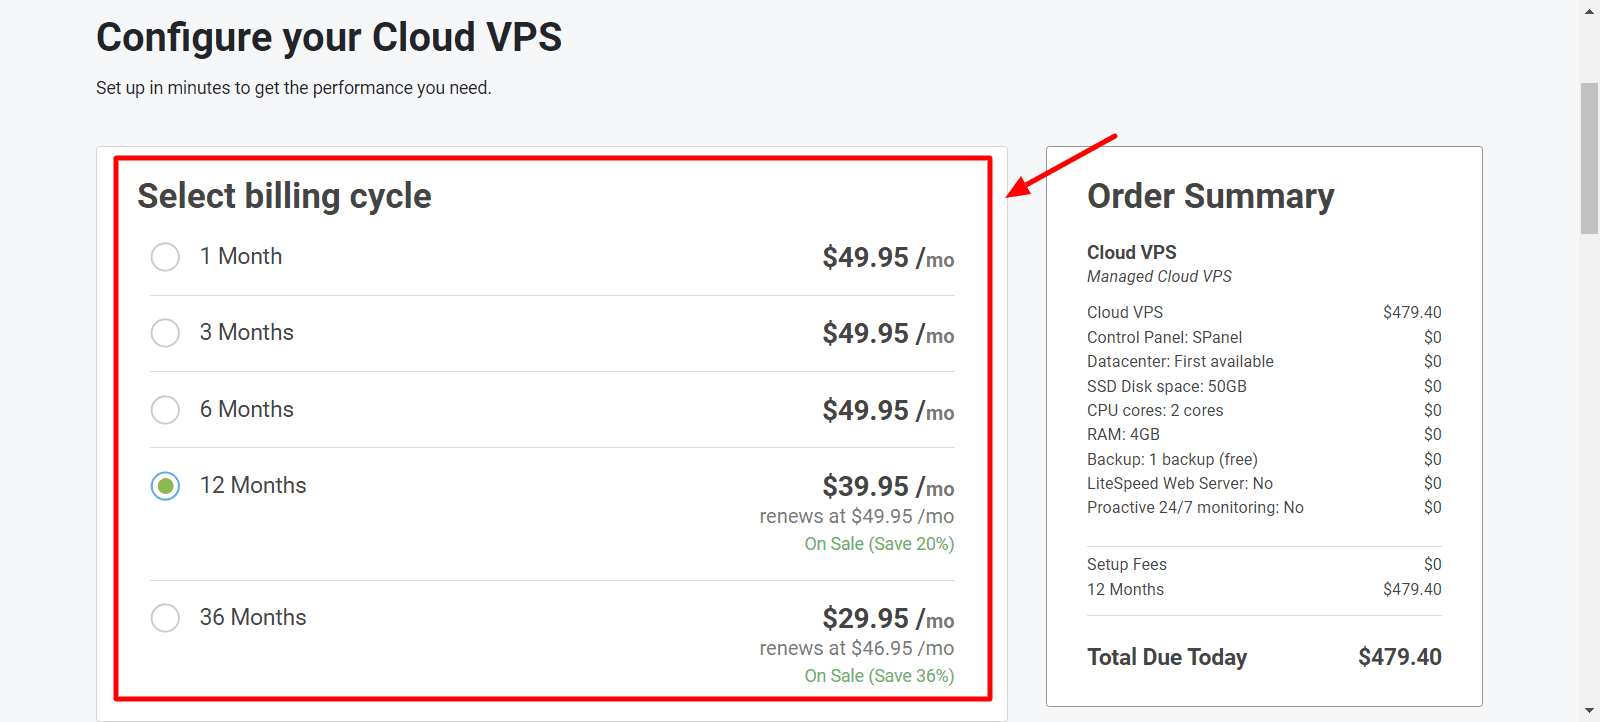The height and width of the screenshot is (722, 1600).
Task: Click the scrollbar up arrow
Action: pos(1590,10)
